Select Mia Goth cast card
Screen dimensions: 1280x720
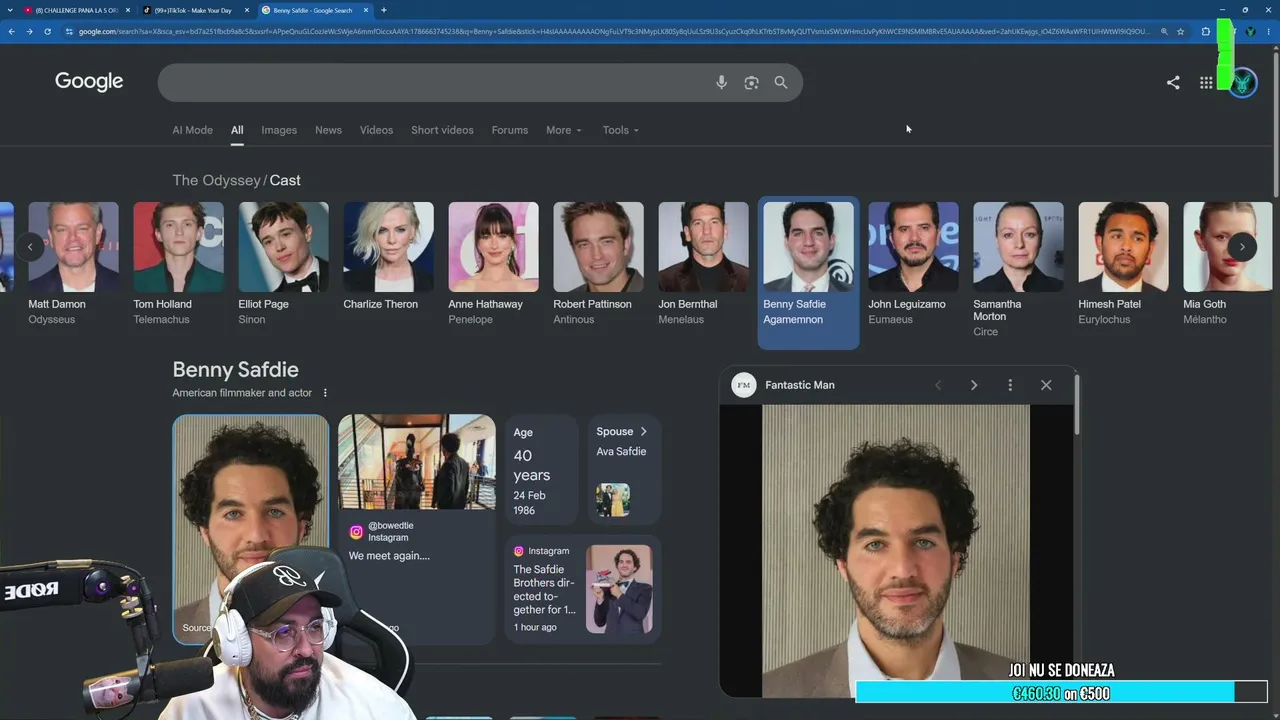[1226, 264]
